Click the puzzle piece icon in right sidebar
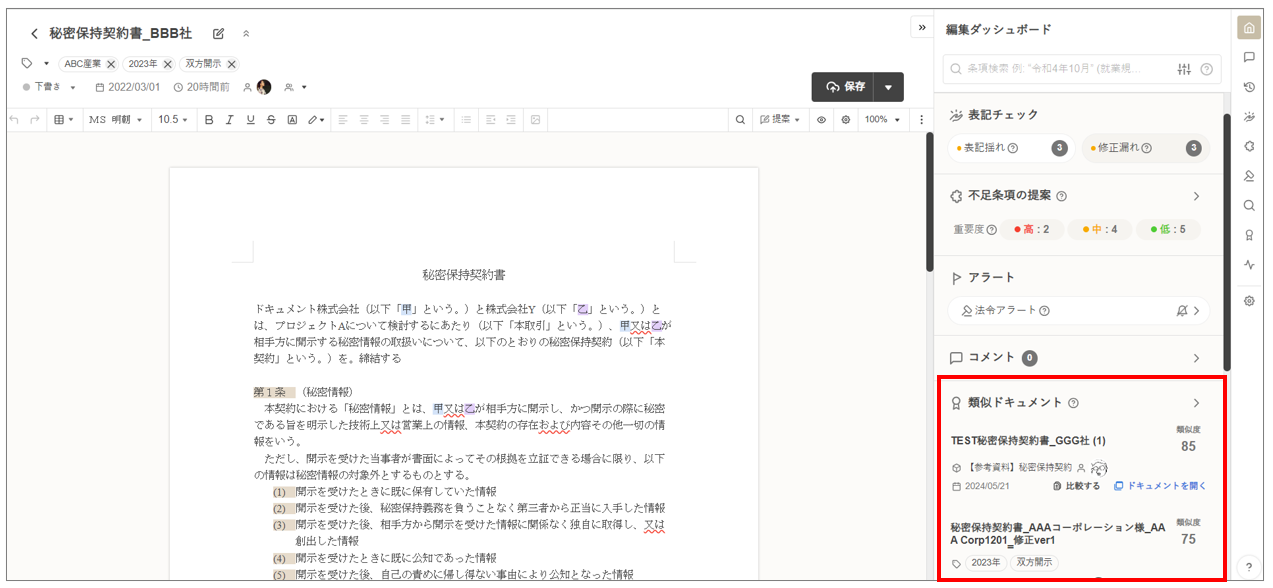This screenshot has width=1273, height=588. (1249, 146)
